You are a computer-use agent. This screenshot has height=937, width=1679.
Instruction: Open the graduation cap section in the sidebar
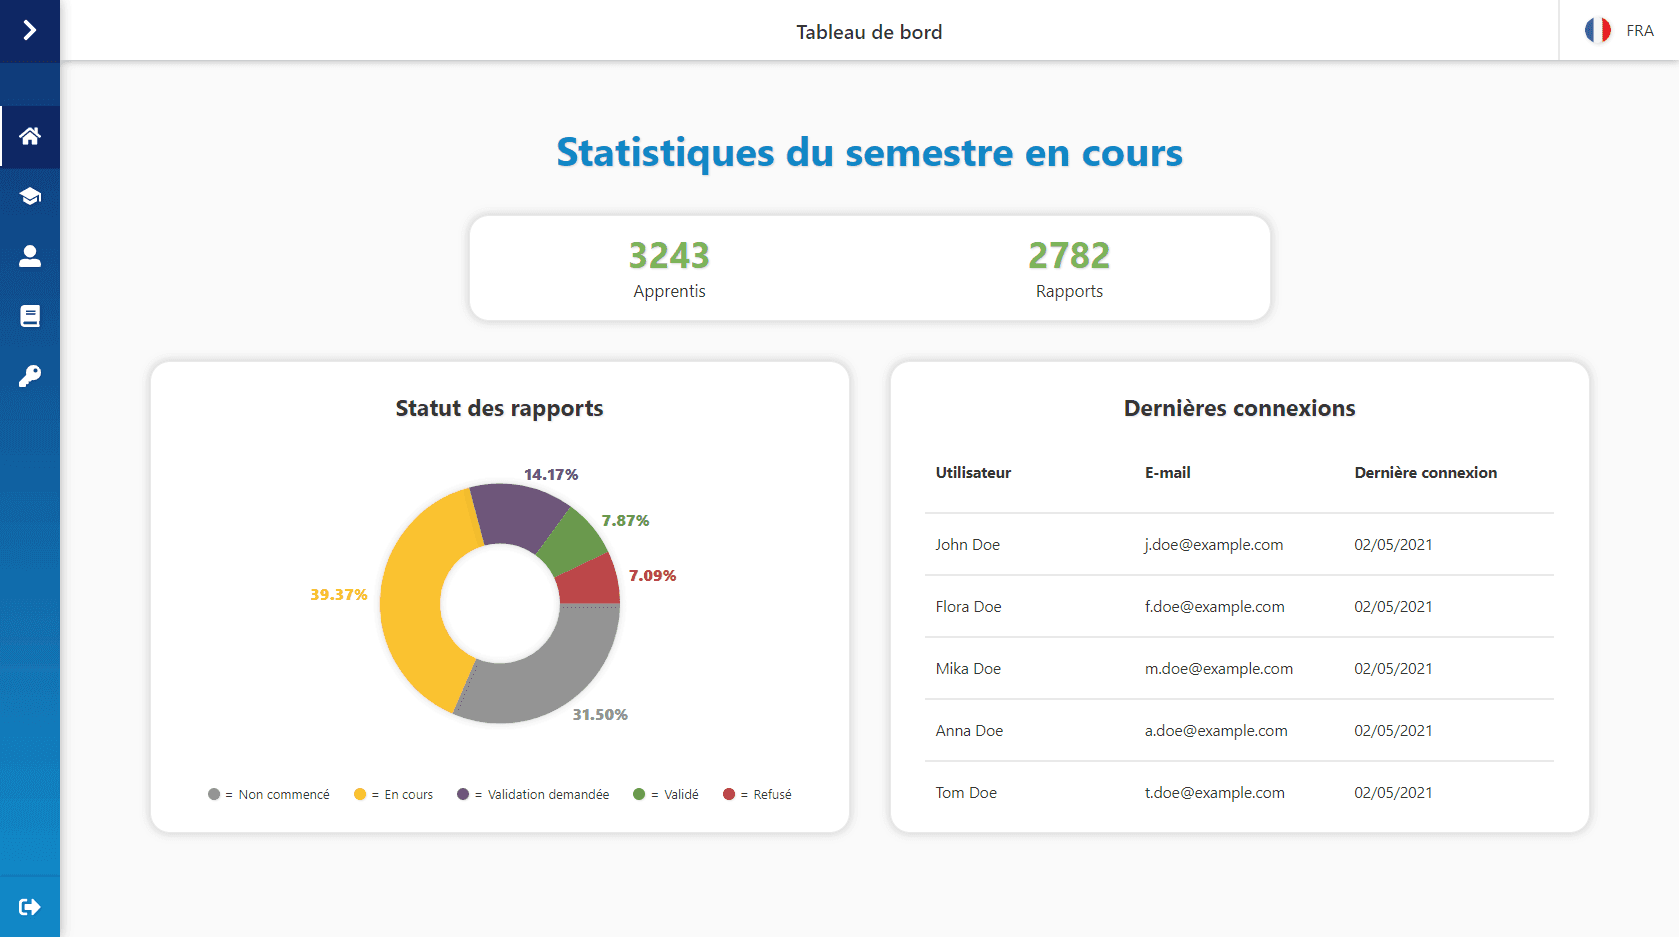30,196
